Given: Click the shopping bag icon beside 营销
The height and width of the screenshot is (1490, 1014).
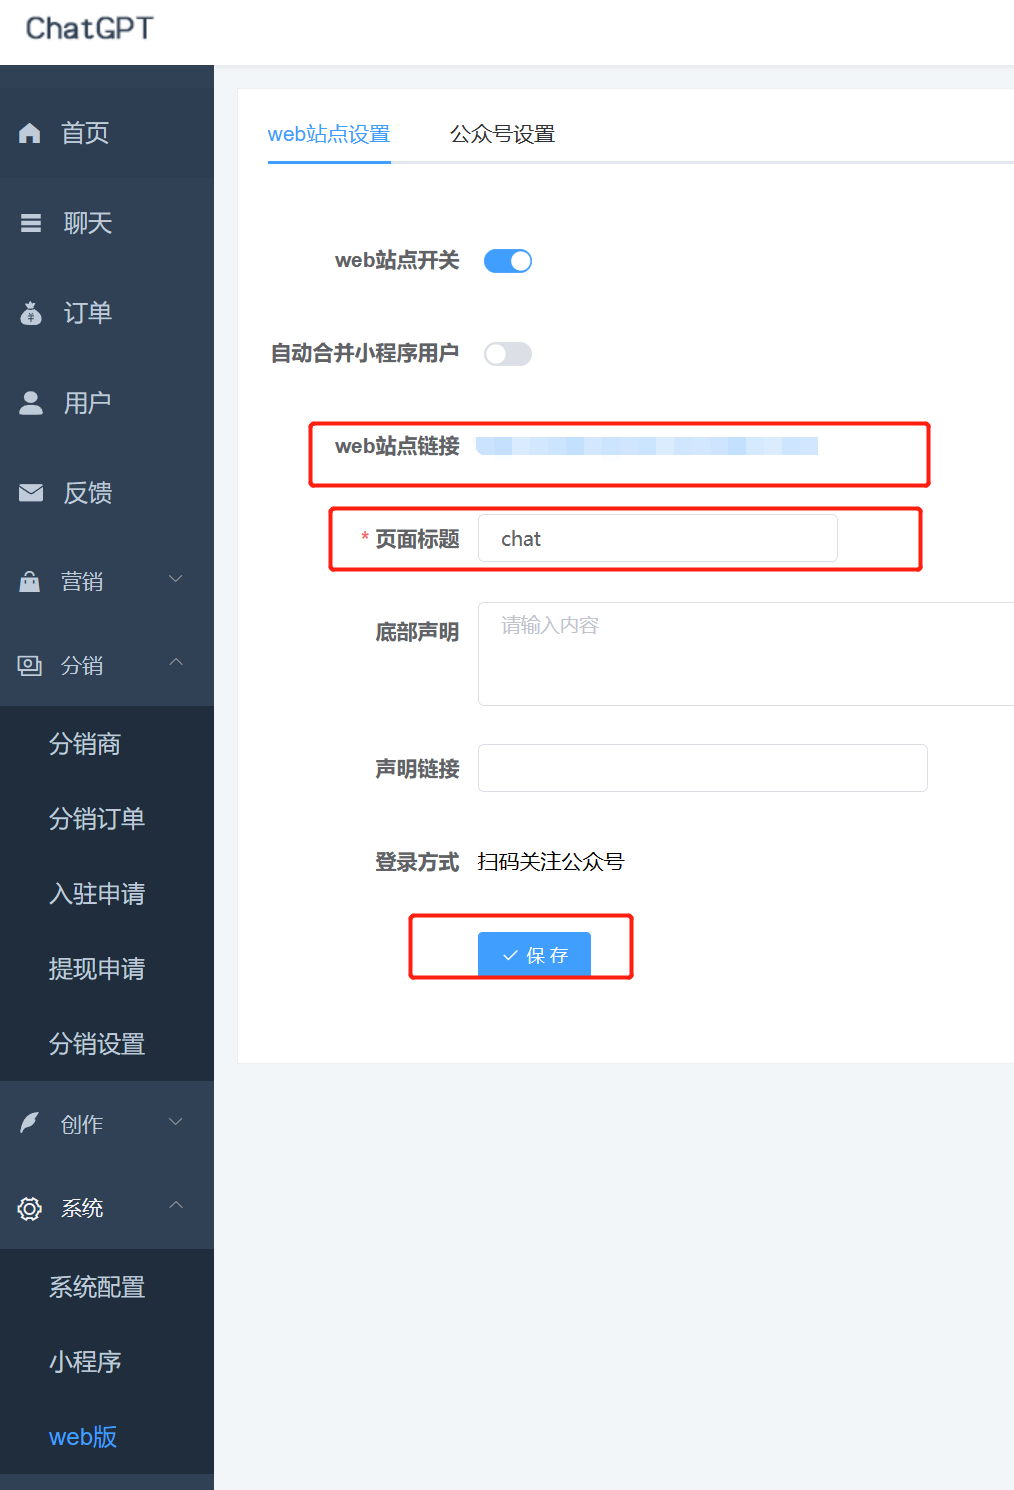Looking at the screenshot, I should pos(30,581).
